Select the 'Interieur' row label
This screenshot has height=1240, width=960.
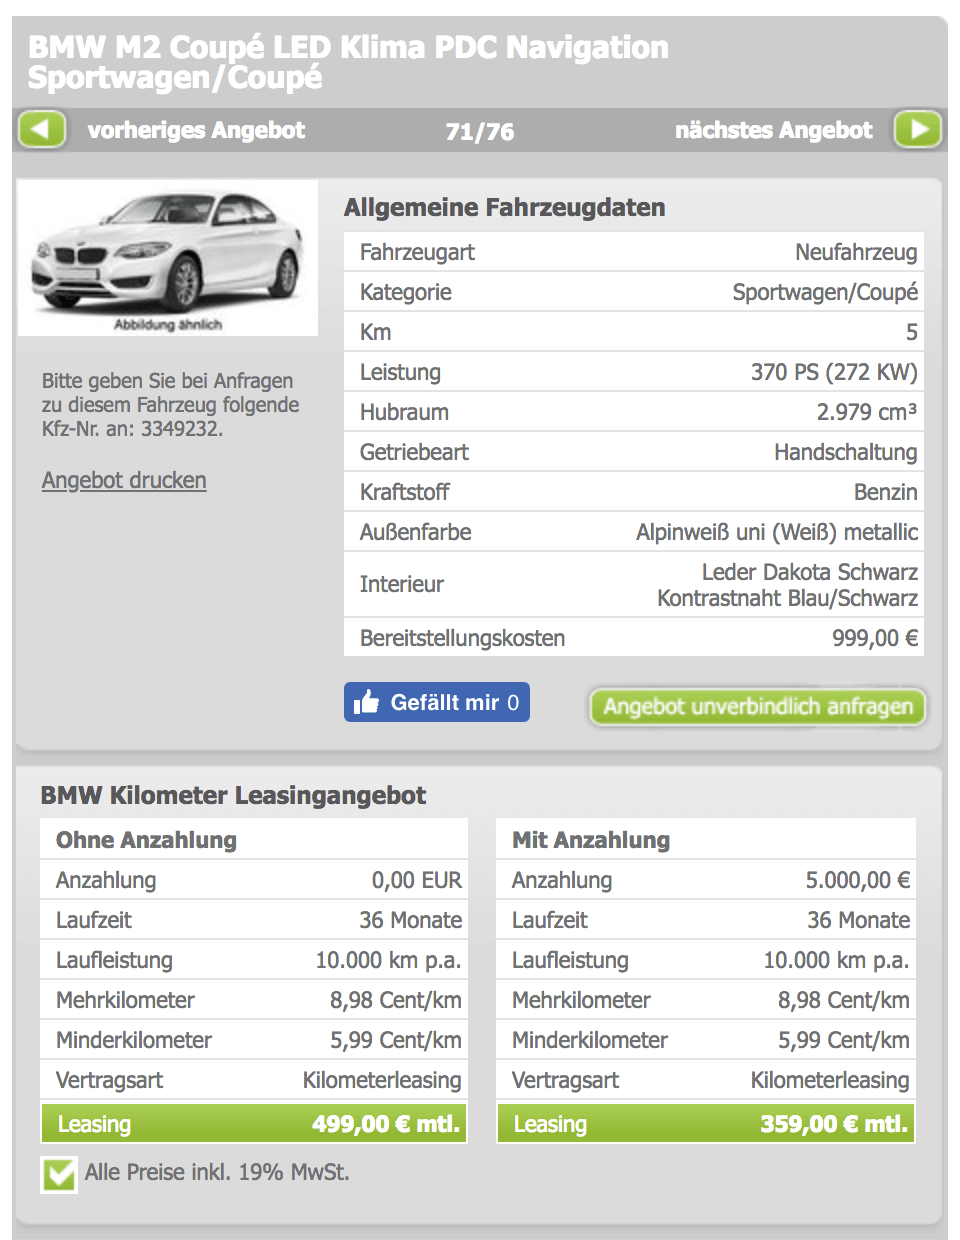[402, 584]
